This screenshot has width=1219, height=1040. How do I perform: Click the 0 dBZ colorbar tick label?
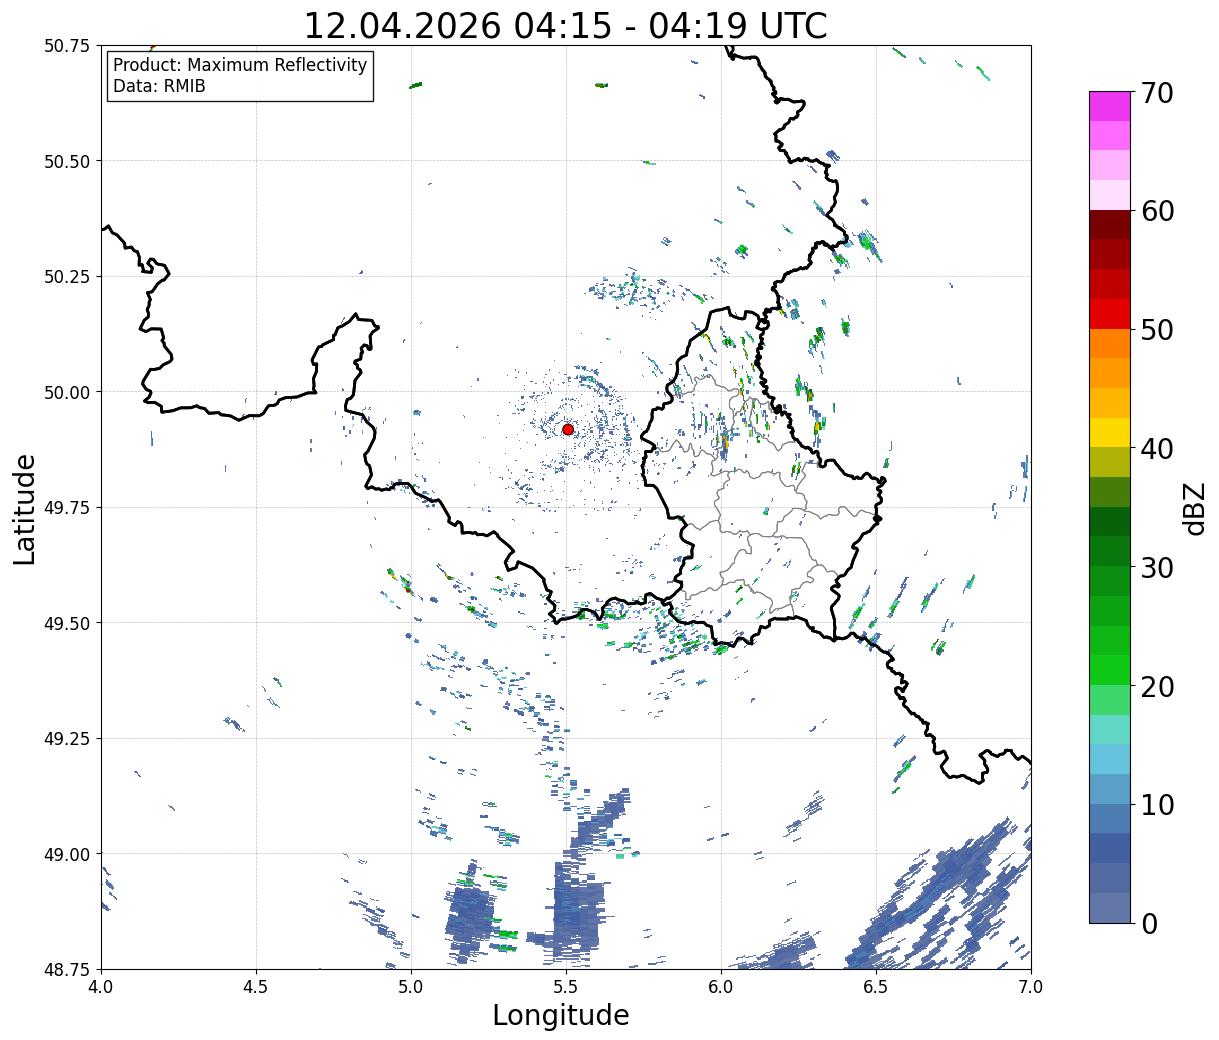click(1150, 923)
